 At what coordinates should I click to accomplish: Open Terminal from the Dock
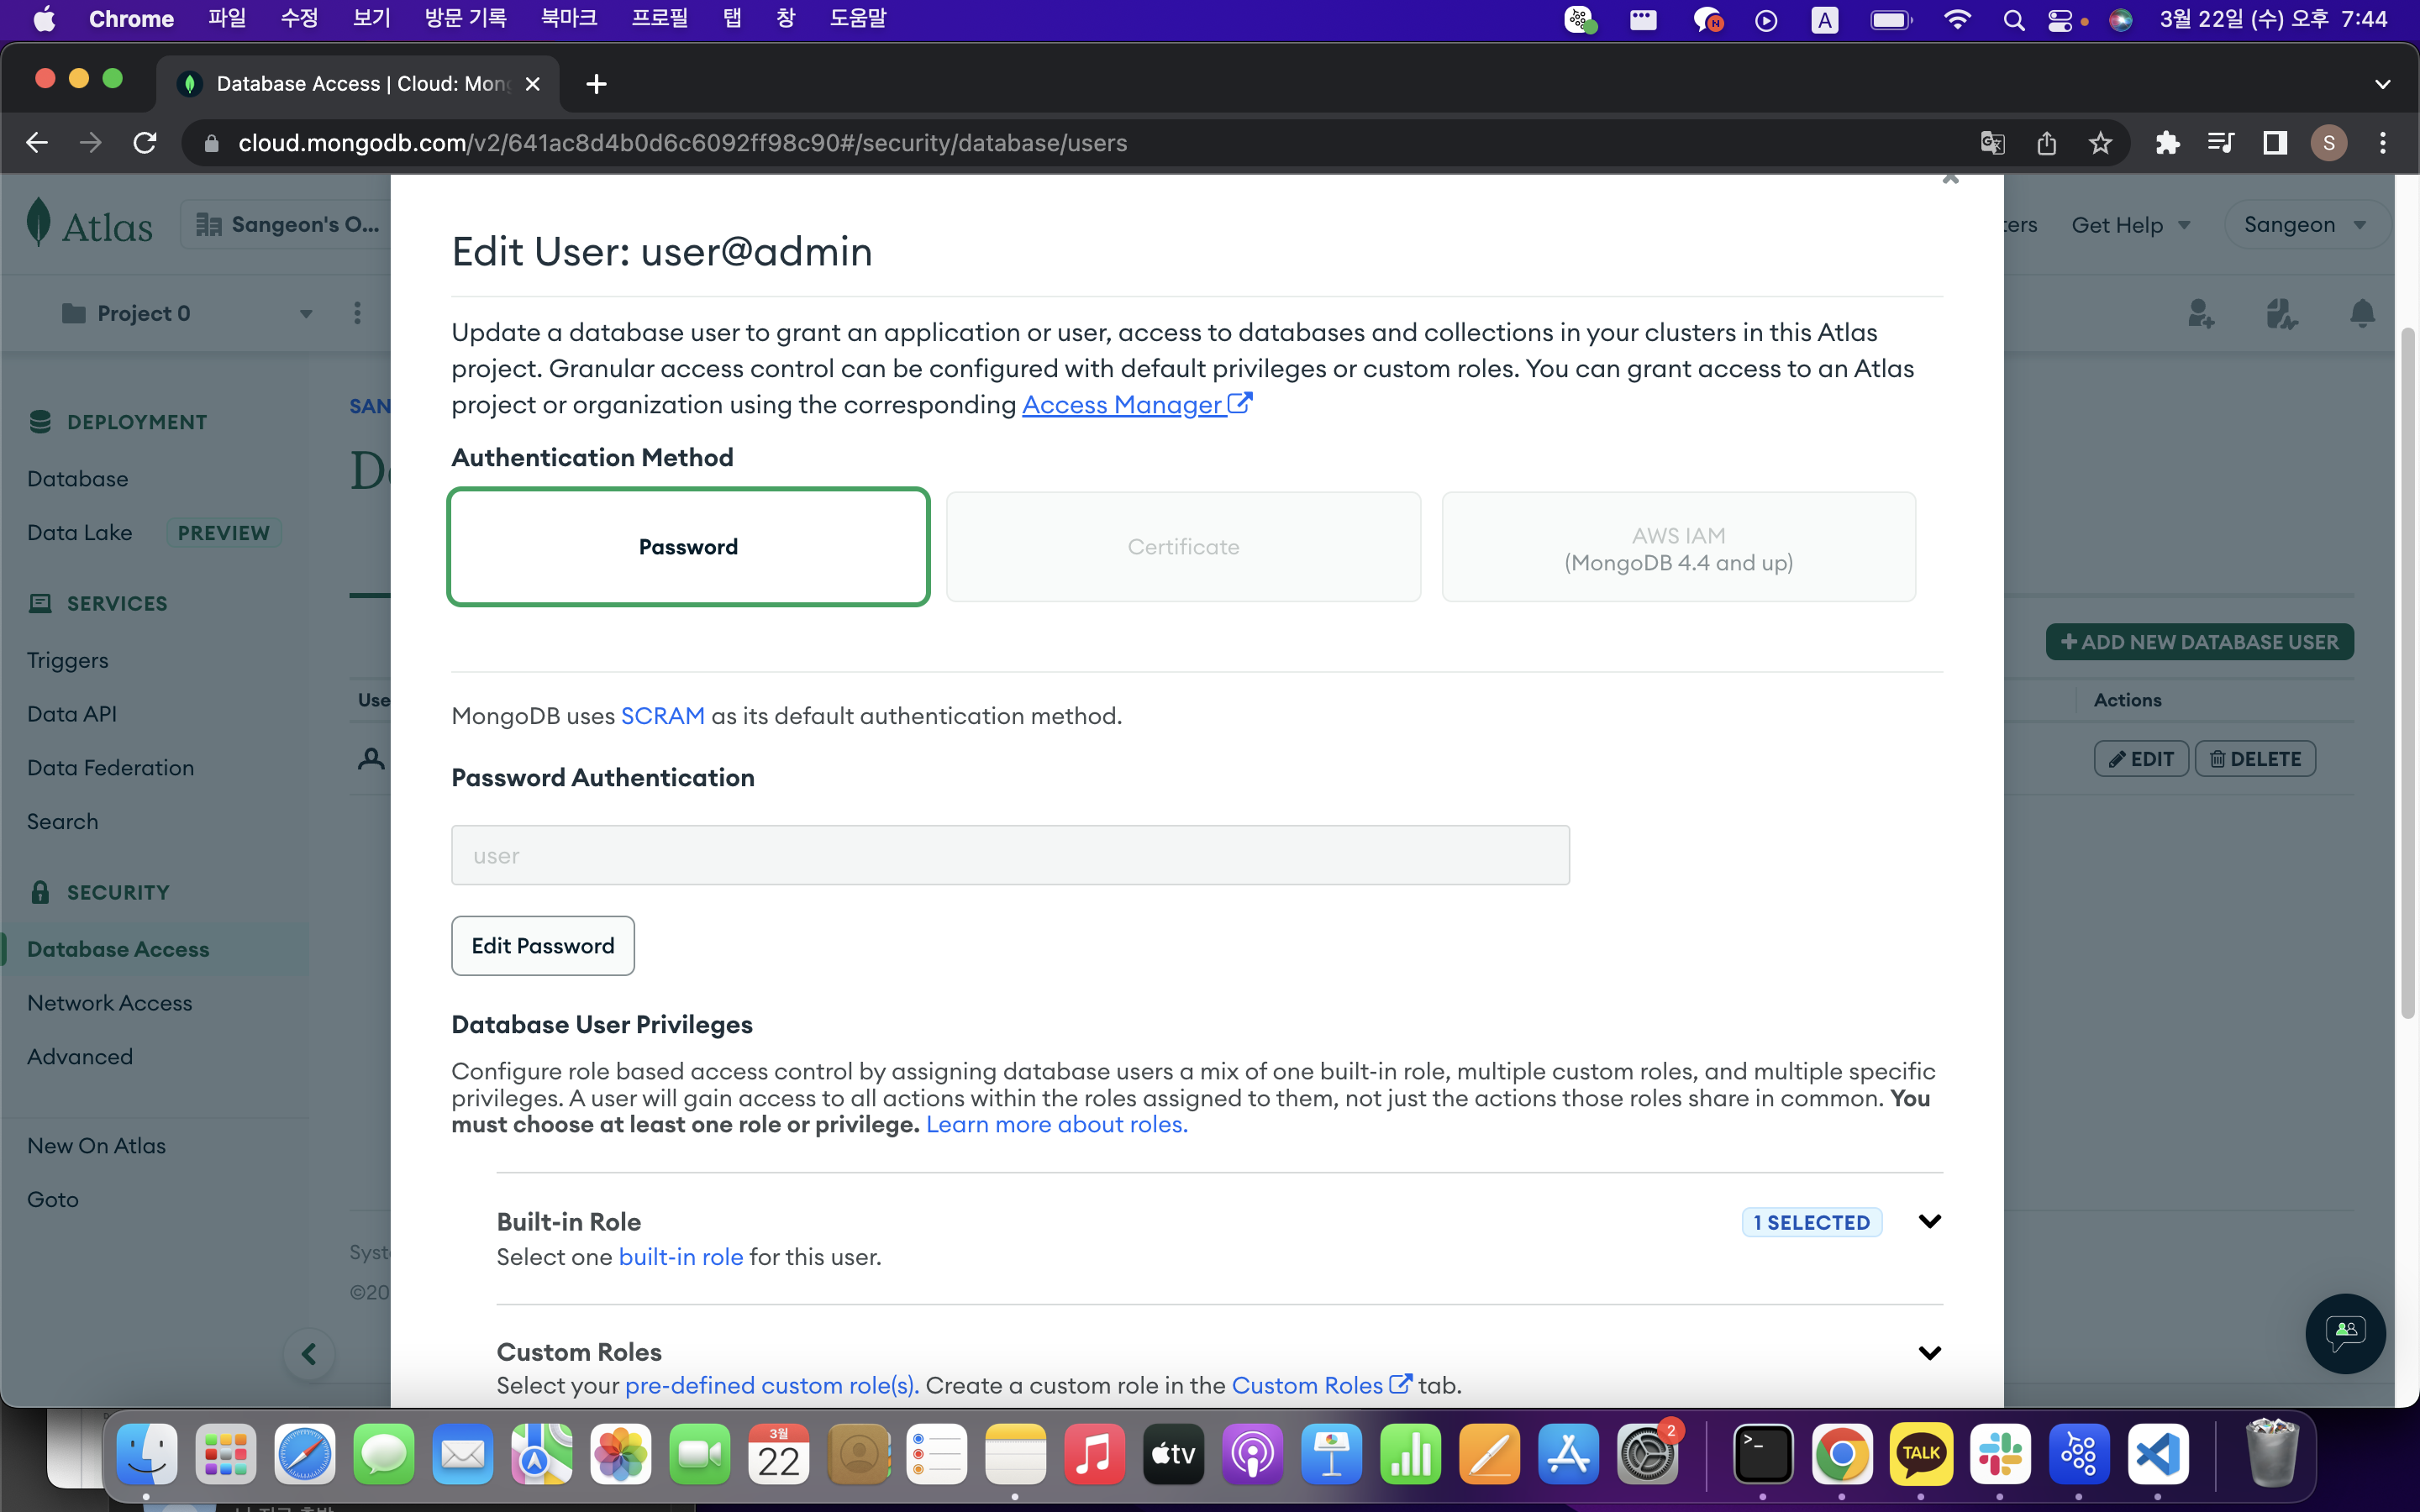tap(1762, 1453)
